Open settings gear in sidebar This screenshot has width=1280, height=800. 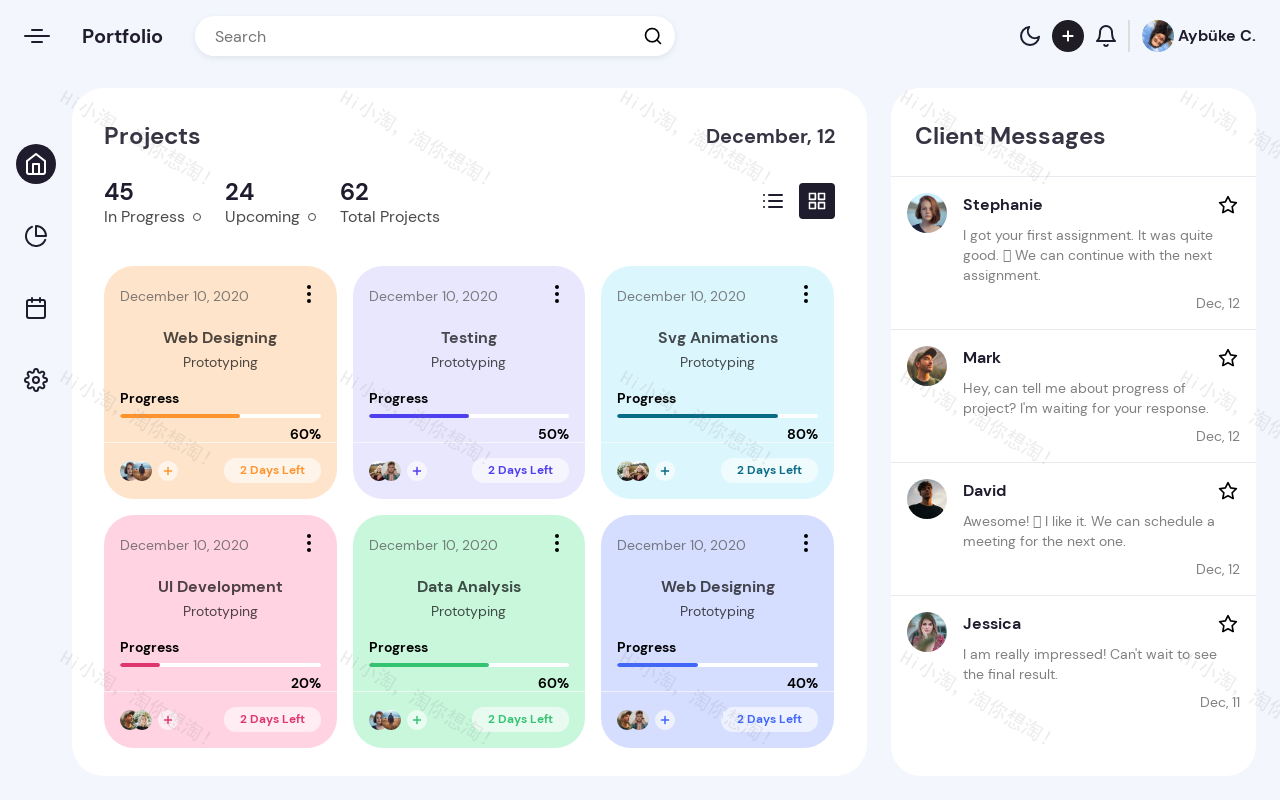click(x=36, y=380)
